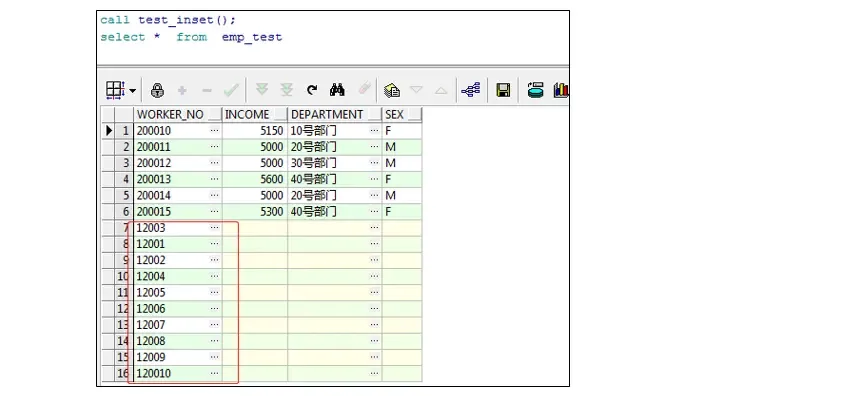The width and height of the screenshot is (851, 396).
Task: Click the small sort box beside DEPARTMENT
Action: [375, 115]
